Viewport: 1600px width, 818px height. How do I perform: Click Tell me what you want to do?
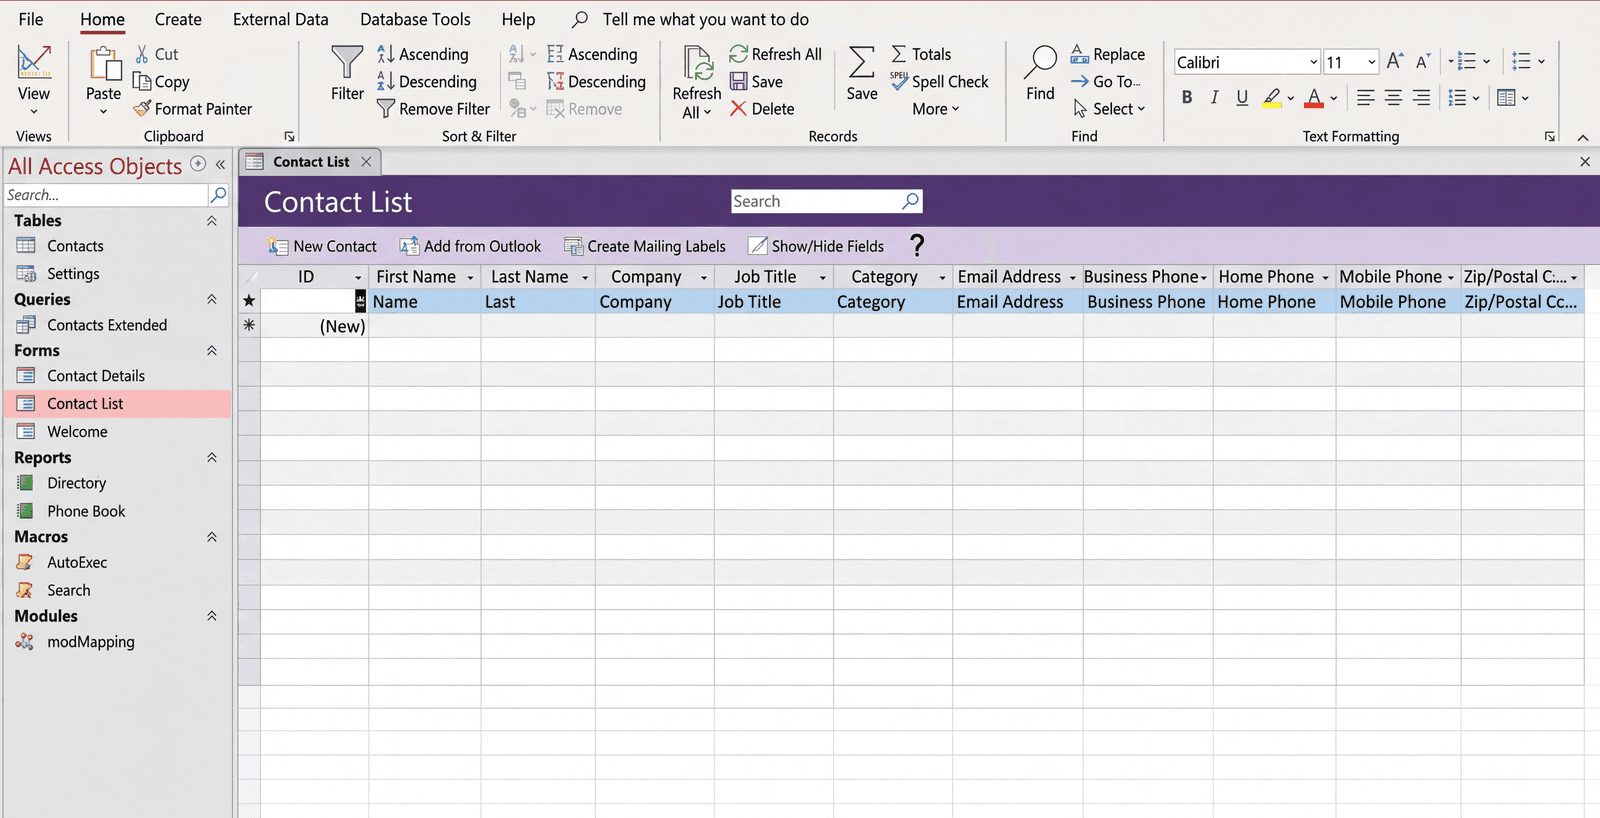[x=705, y=19]
